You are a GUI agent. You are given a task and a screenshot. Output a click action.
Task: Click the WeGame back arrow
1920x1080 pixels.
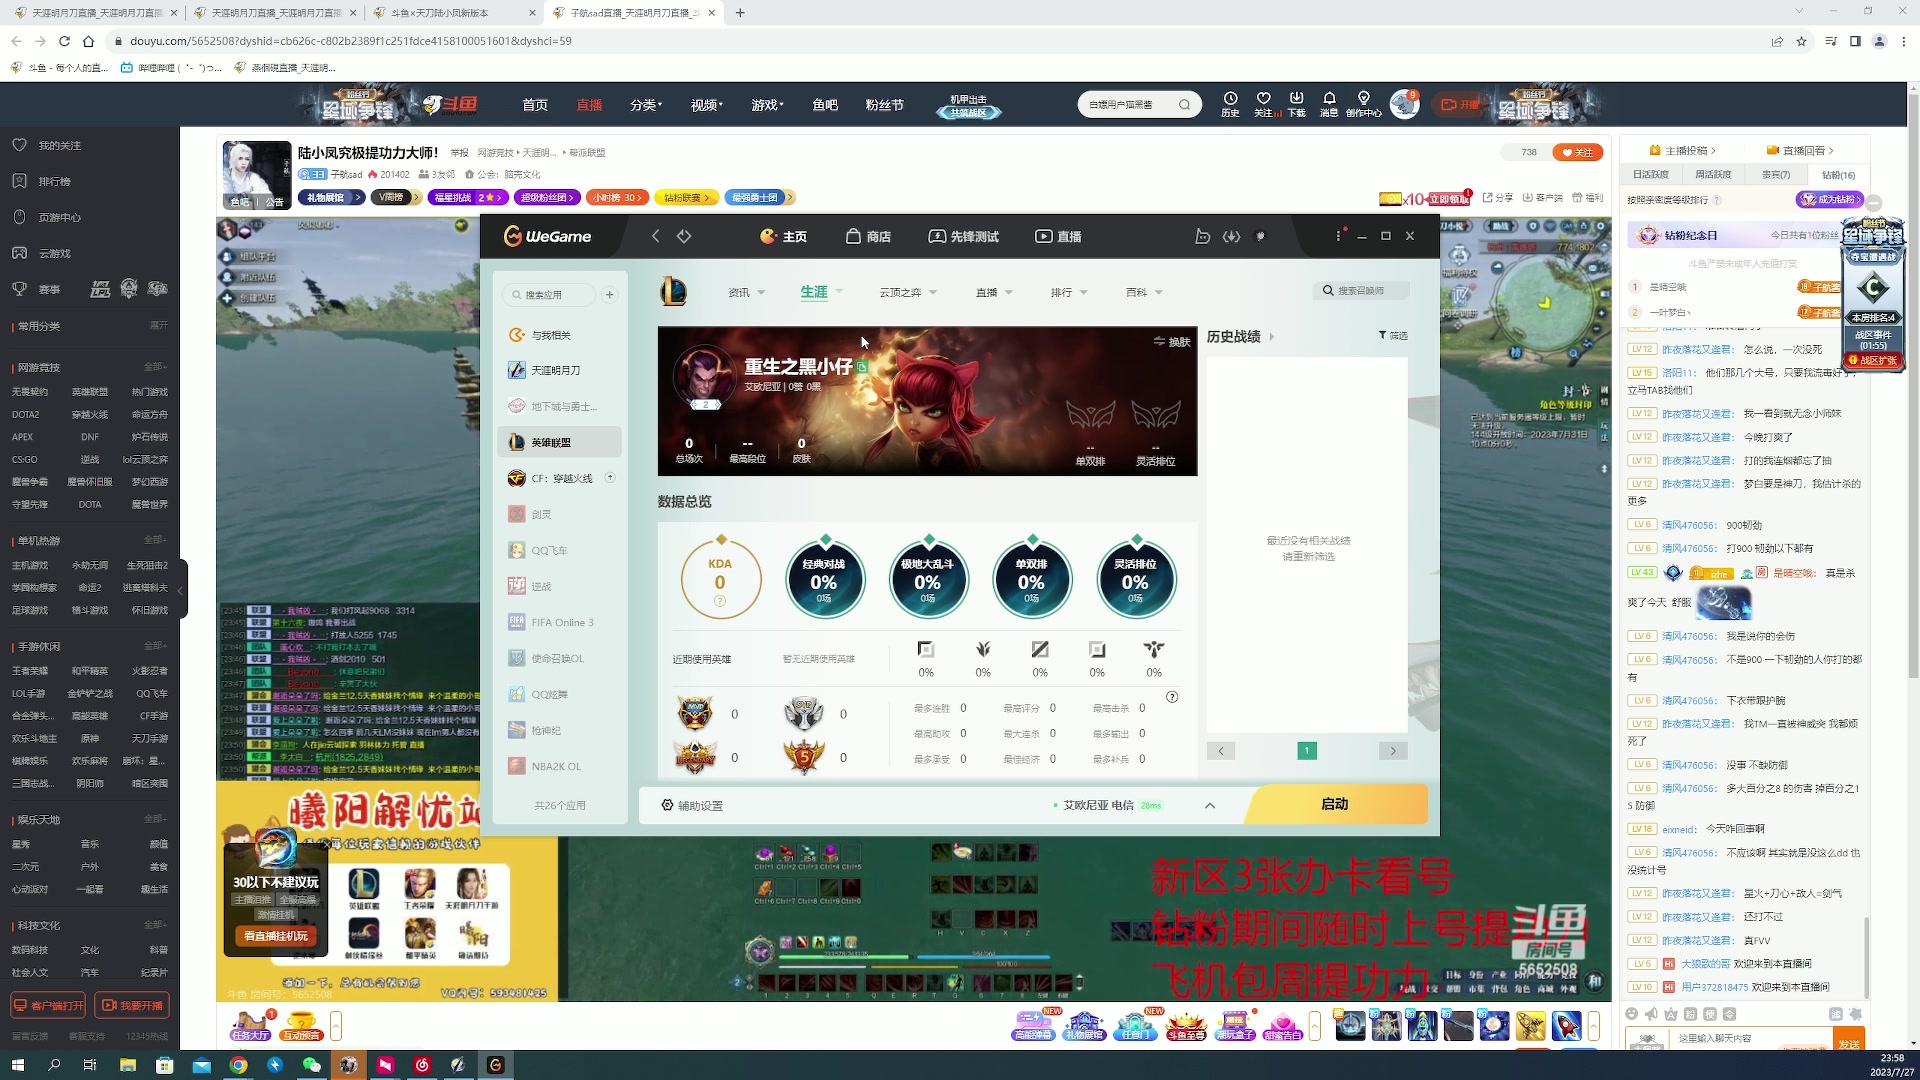click(x=655, y=236)
